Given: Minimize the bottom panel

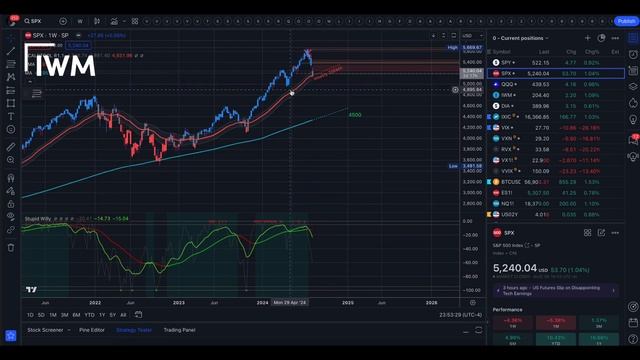Looking at the screenshot, I should 466,331.
